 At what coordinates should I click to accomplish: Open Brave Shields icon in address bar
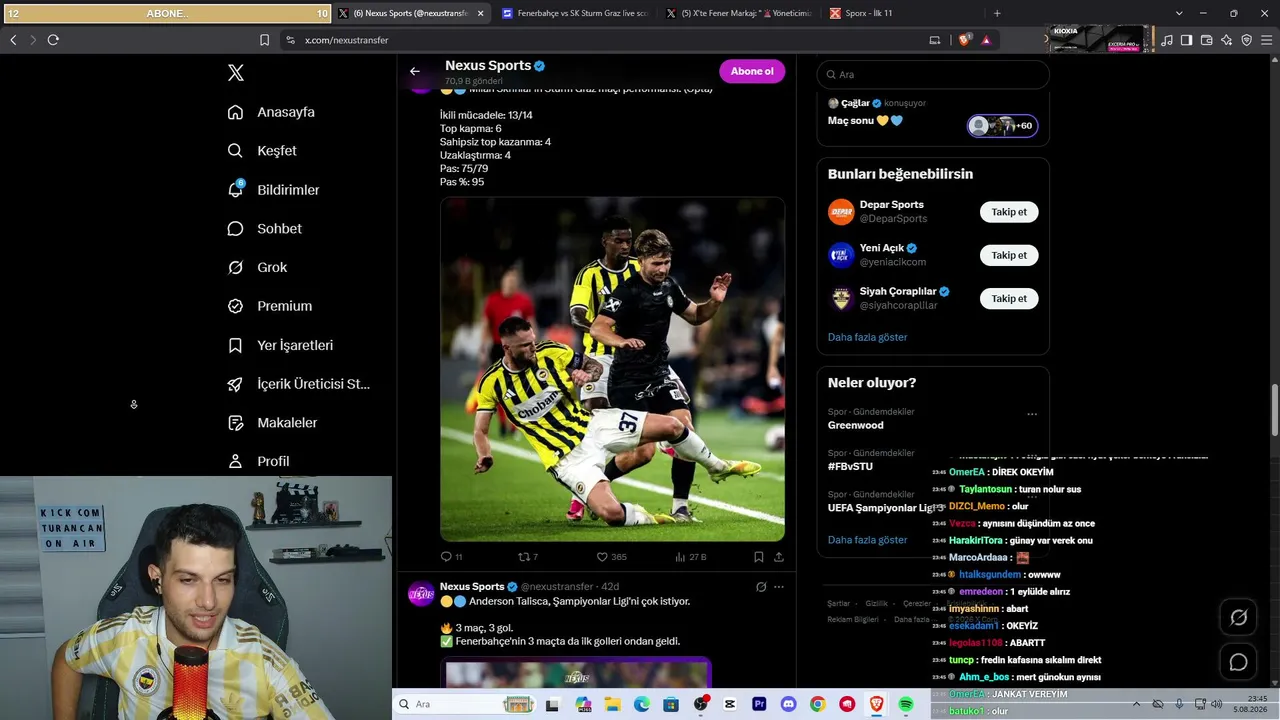tap(965, 40)
